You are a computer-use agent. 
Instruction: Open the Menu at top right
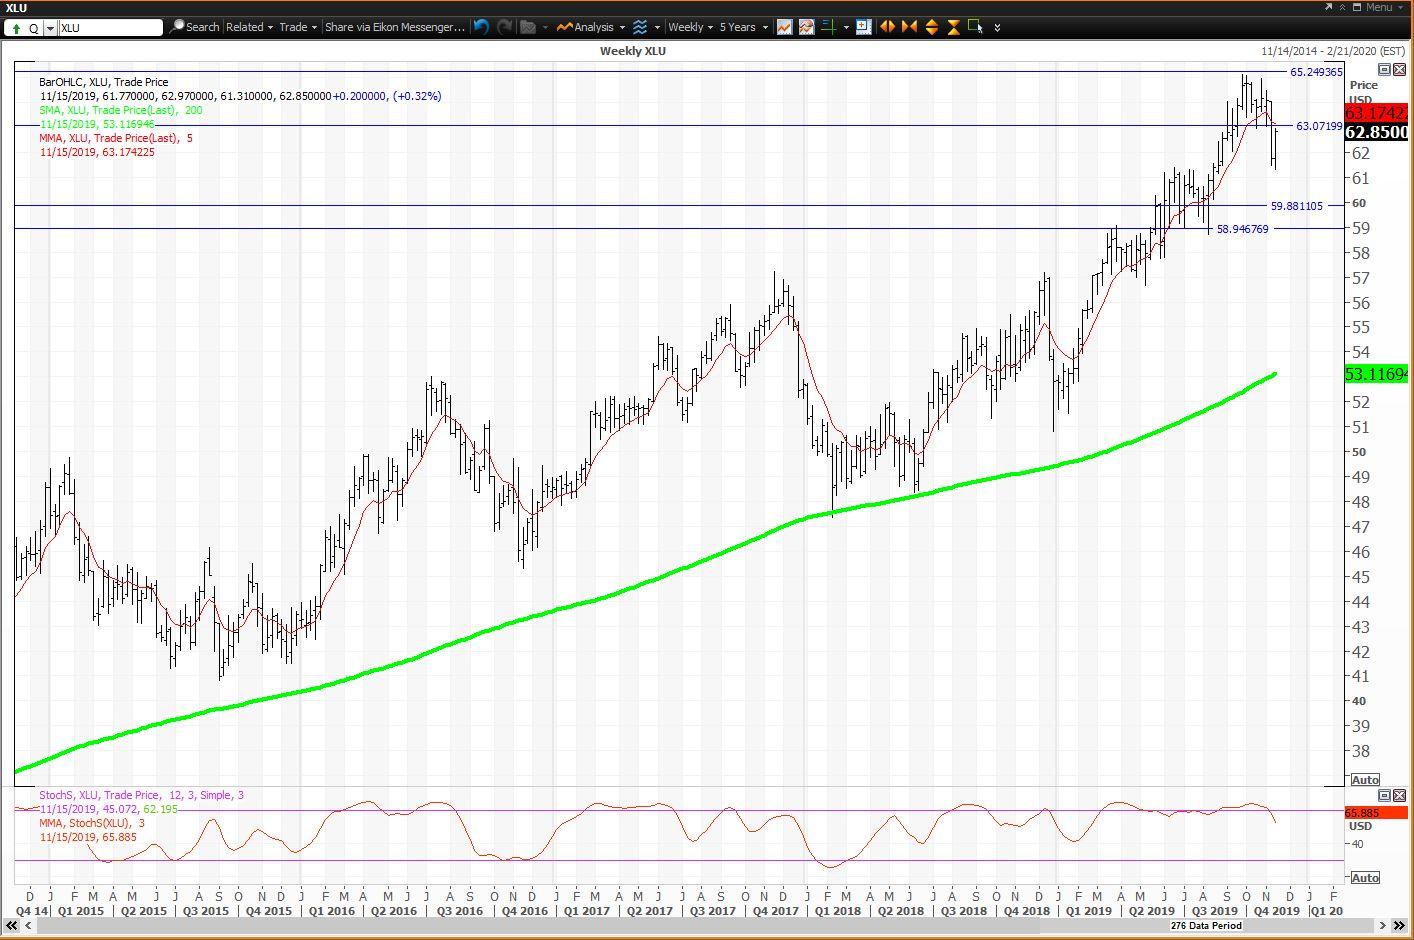(x=1381, y=7)
